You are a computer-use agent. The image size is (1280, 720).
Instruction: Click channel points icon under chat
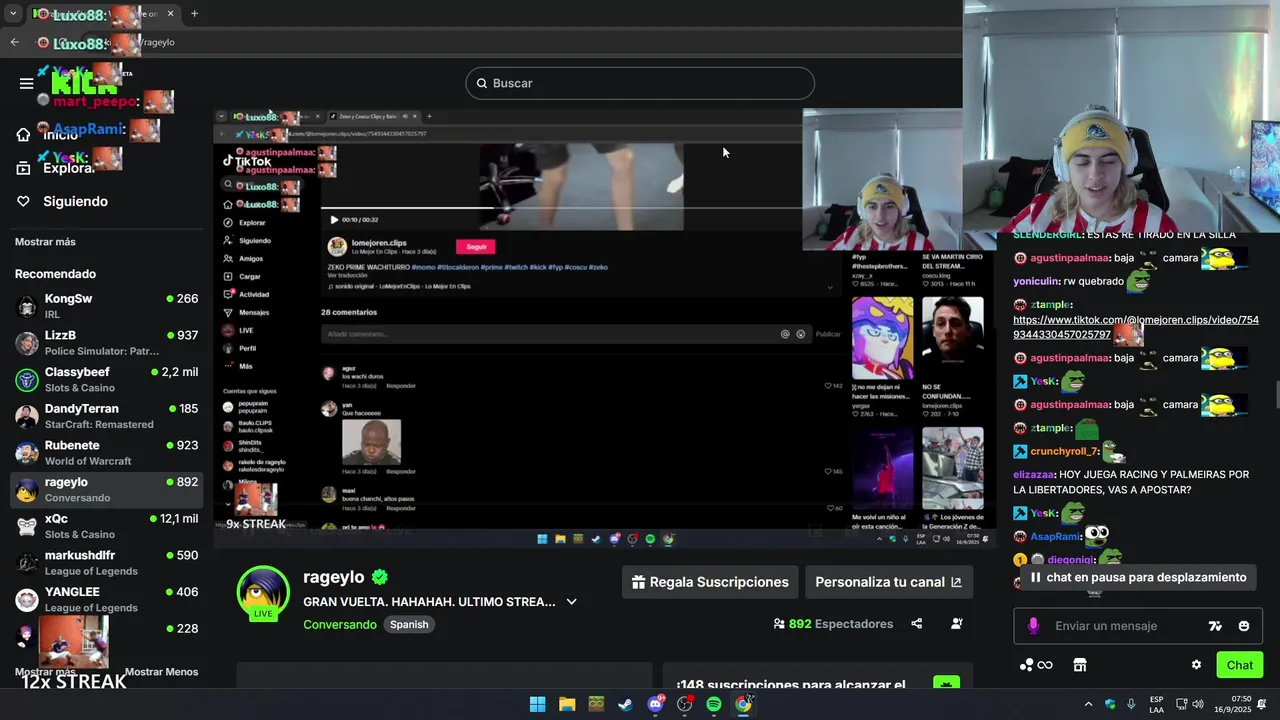1036,665
